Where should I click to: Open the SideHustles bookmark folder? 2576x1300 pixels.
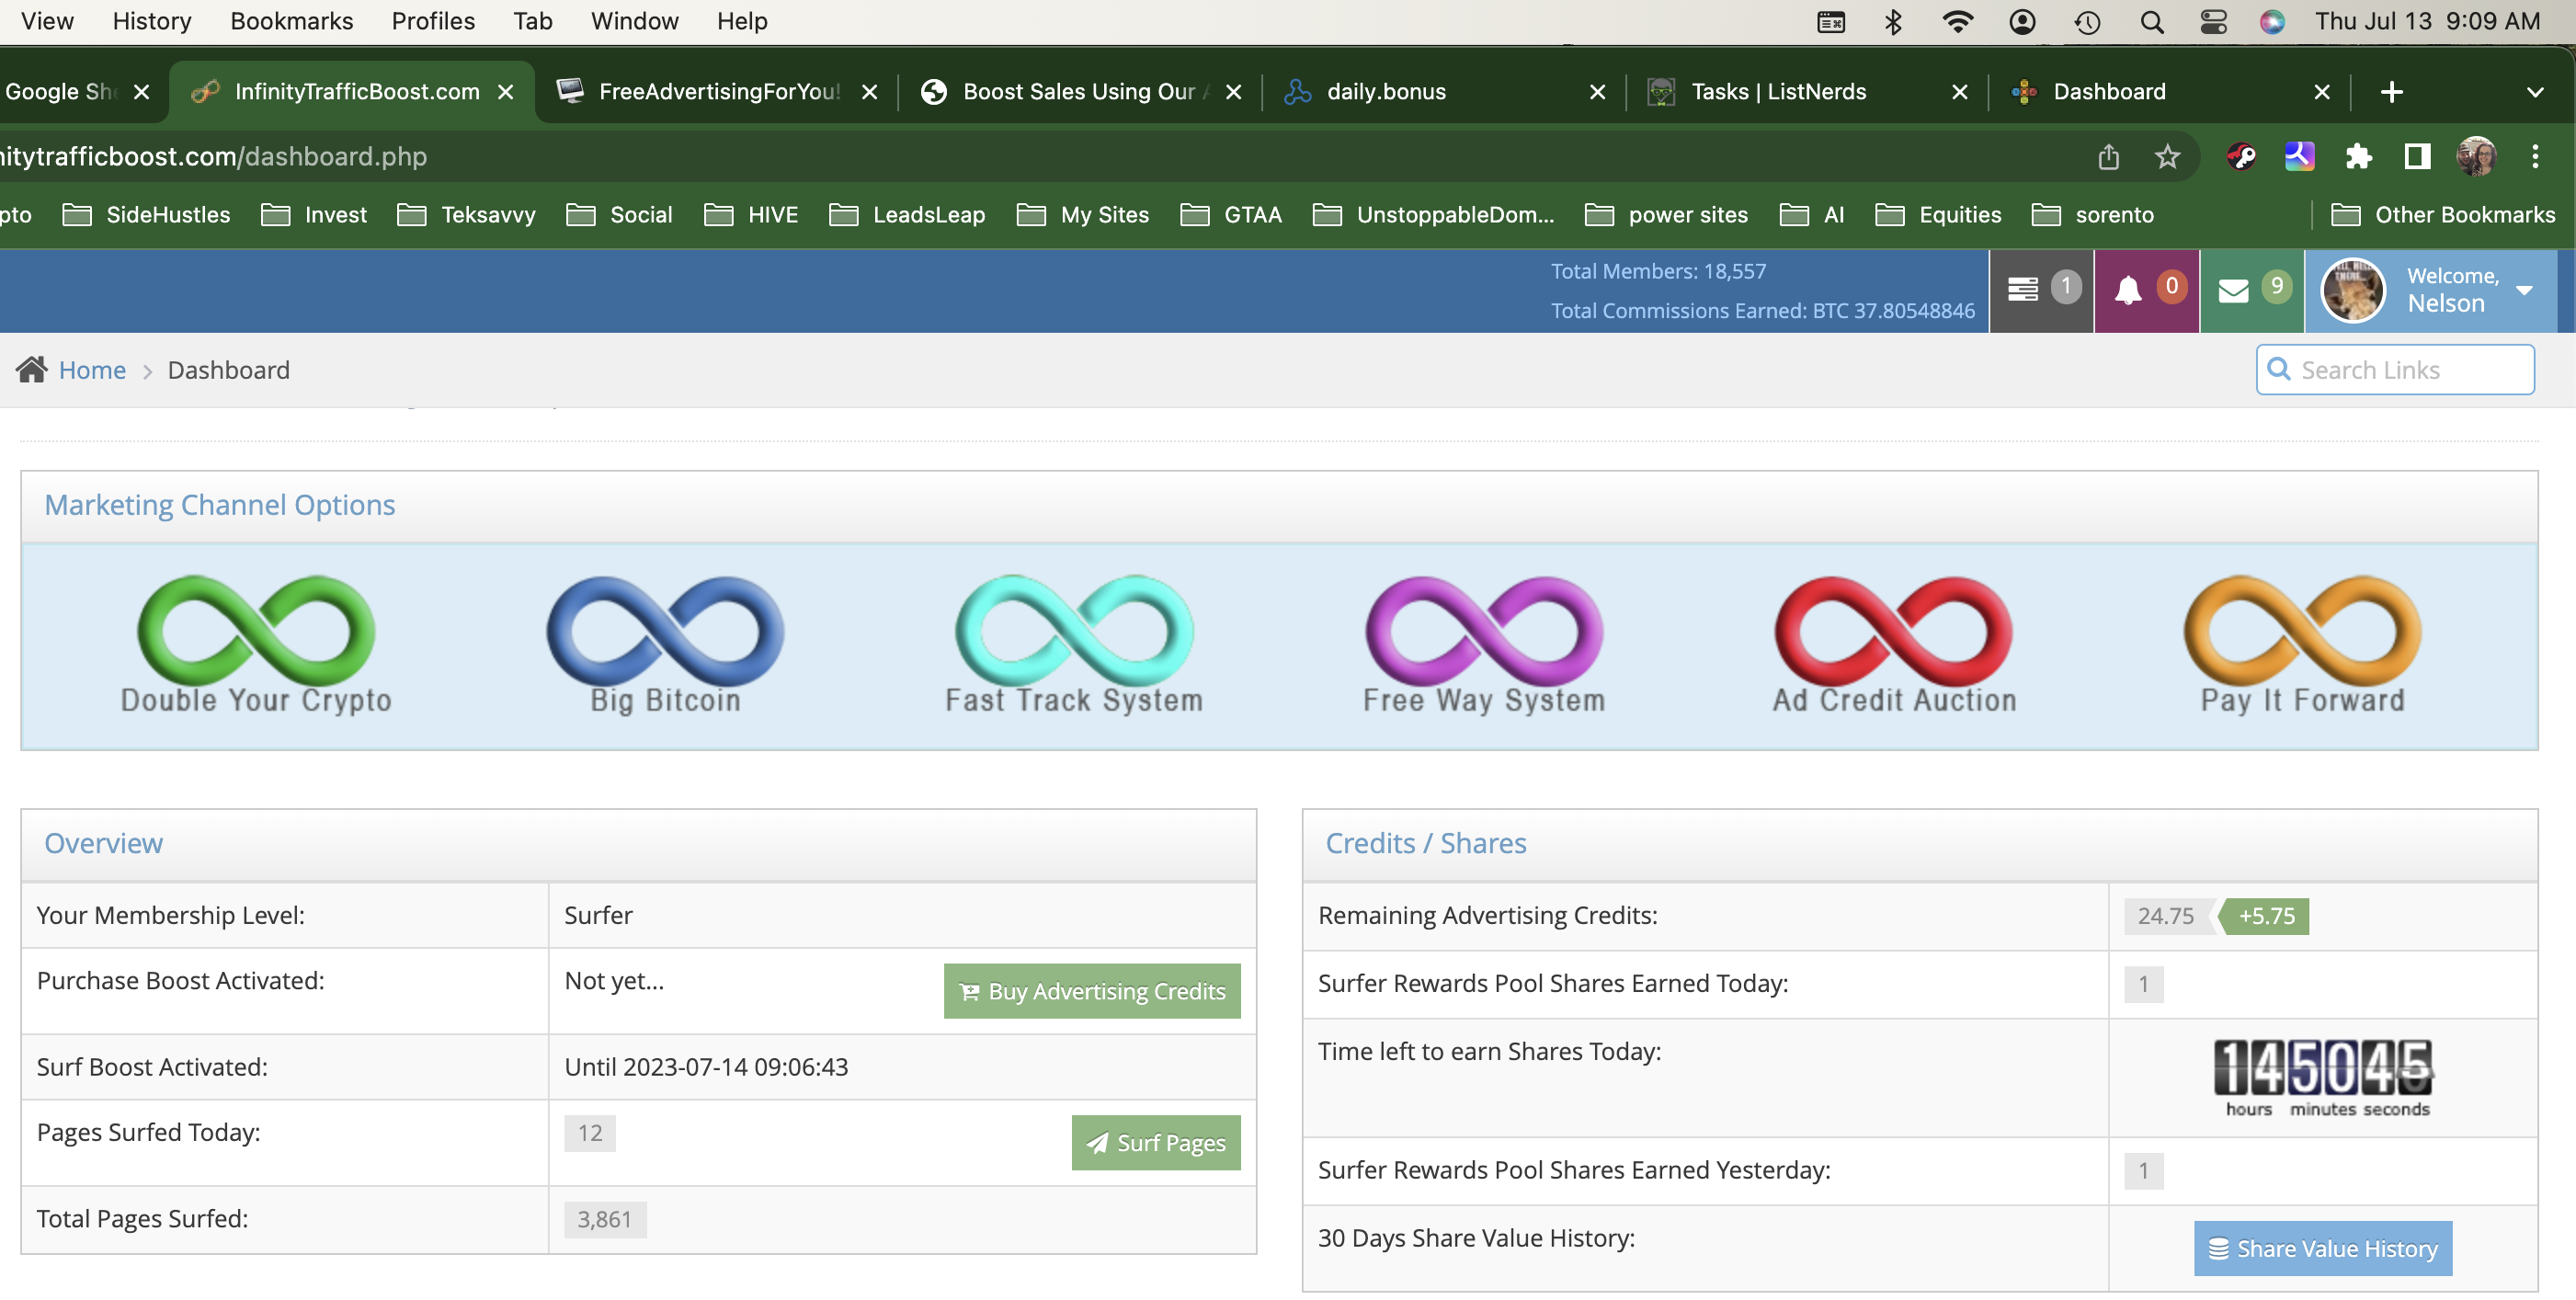pos(146,215)
